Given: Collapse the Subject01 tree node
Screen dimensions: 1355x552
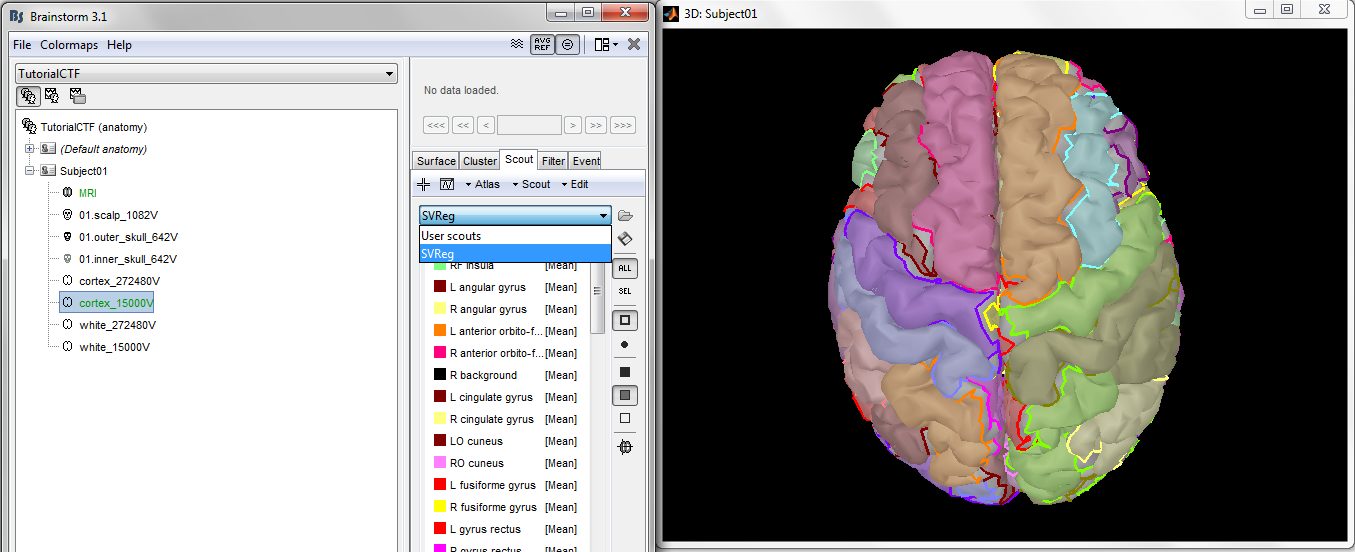Looking at the screenshot, I should pos(30,171).
